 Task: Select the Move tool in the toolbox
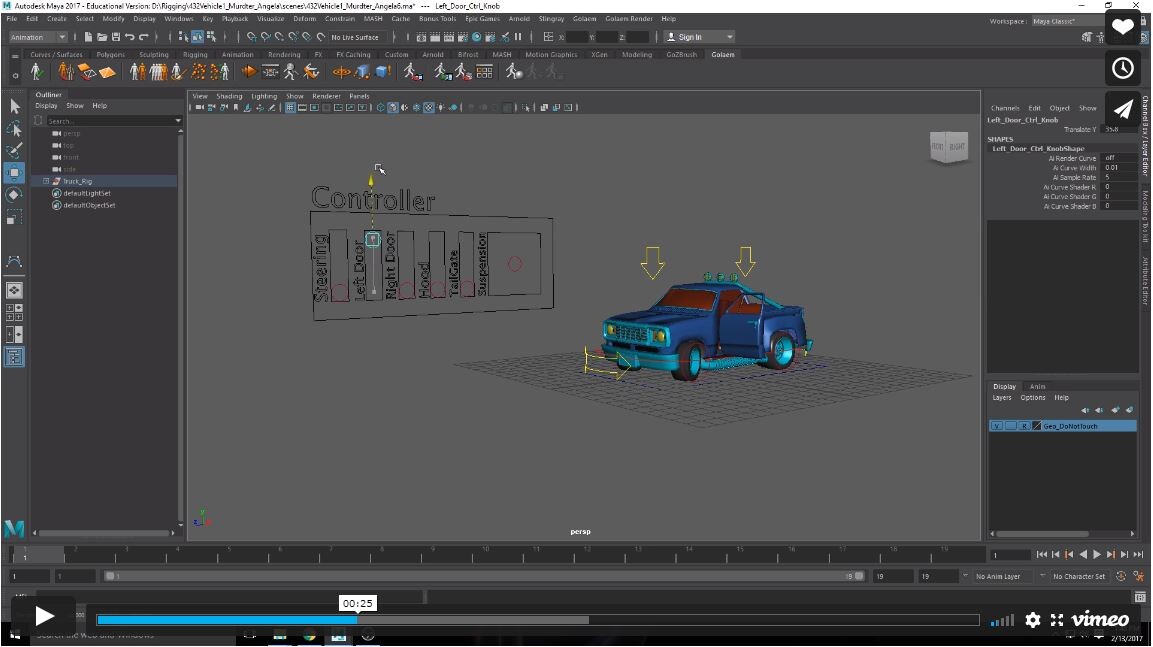(14, 172)
